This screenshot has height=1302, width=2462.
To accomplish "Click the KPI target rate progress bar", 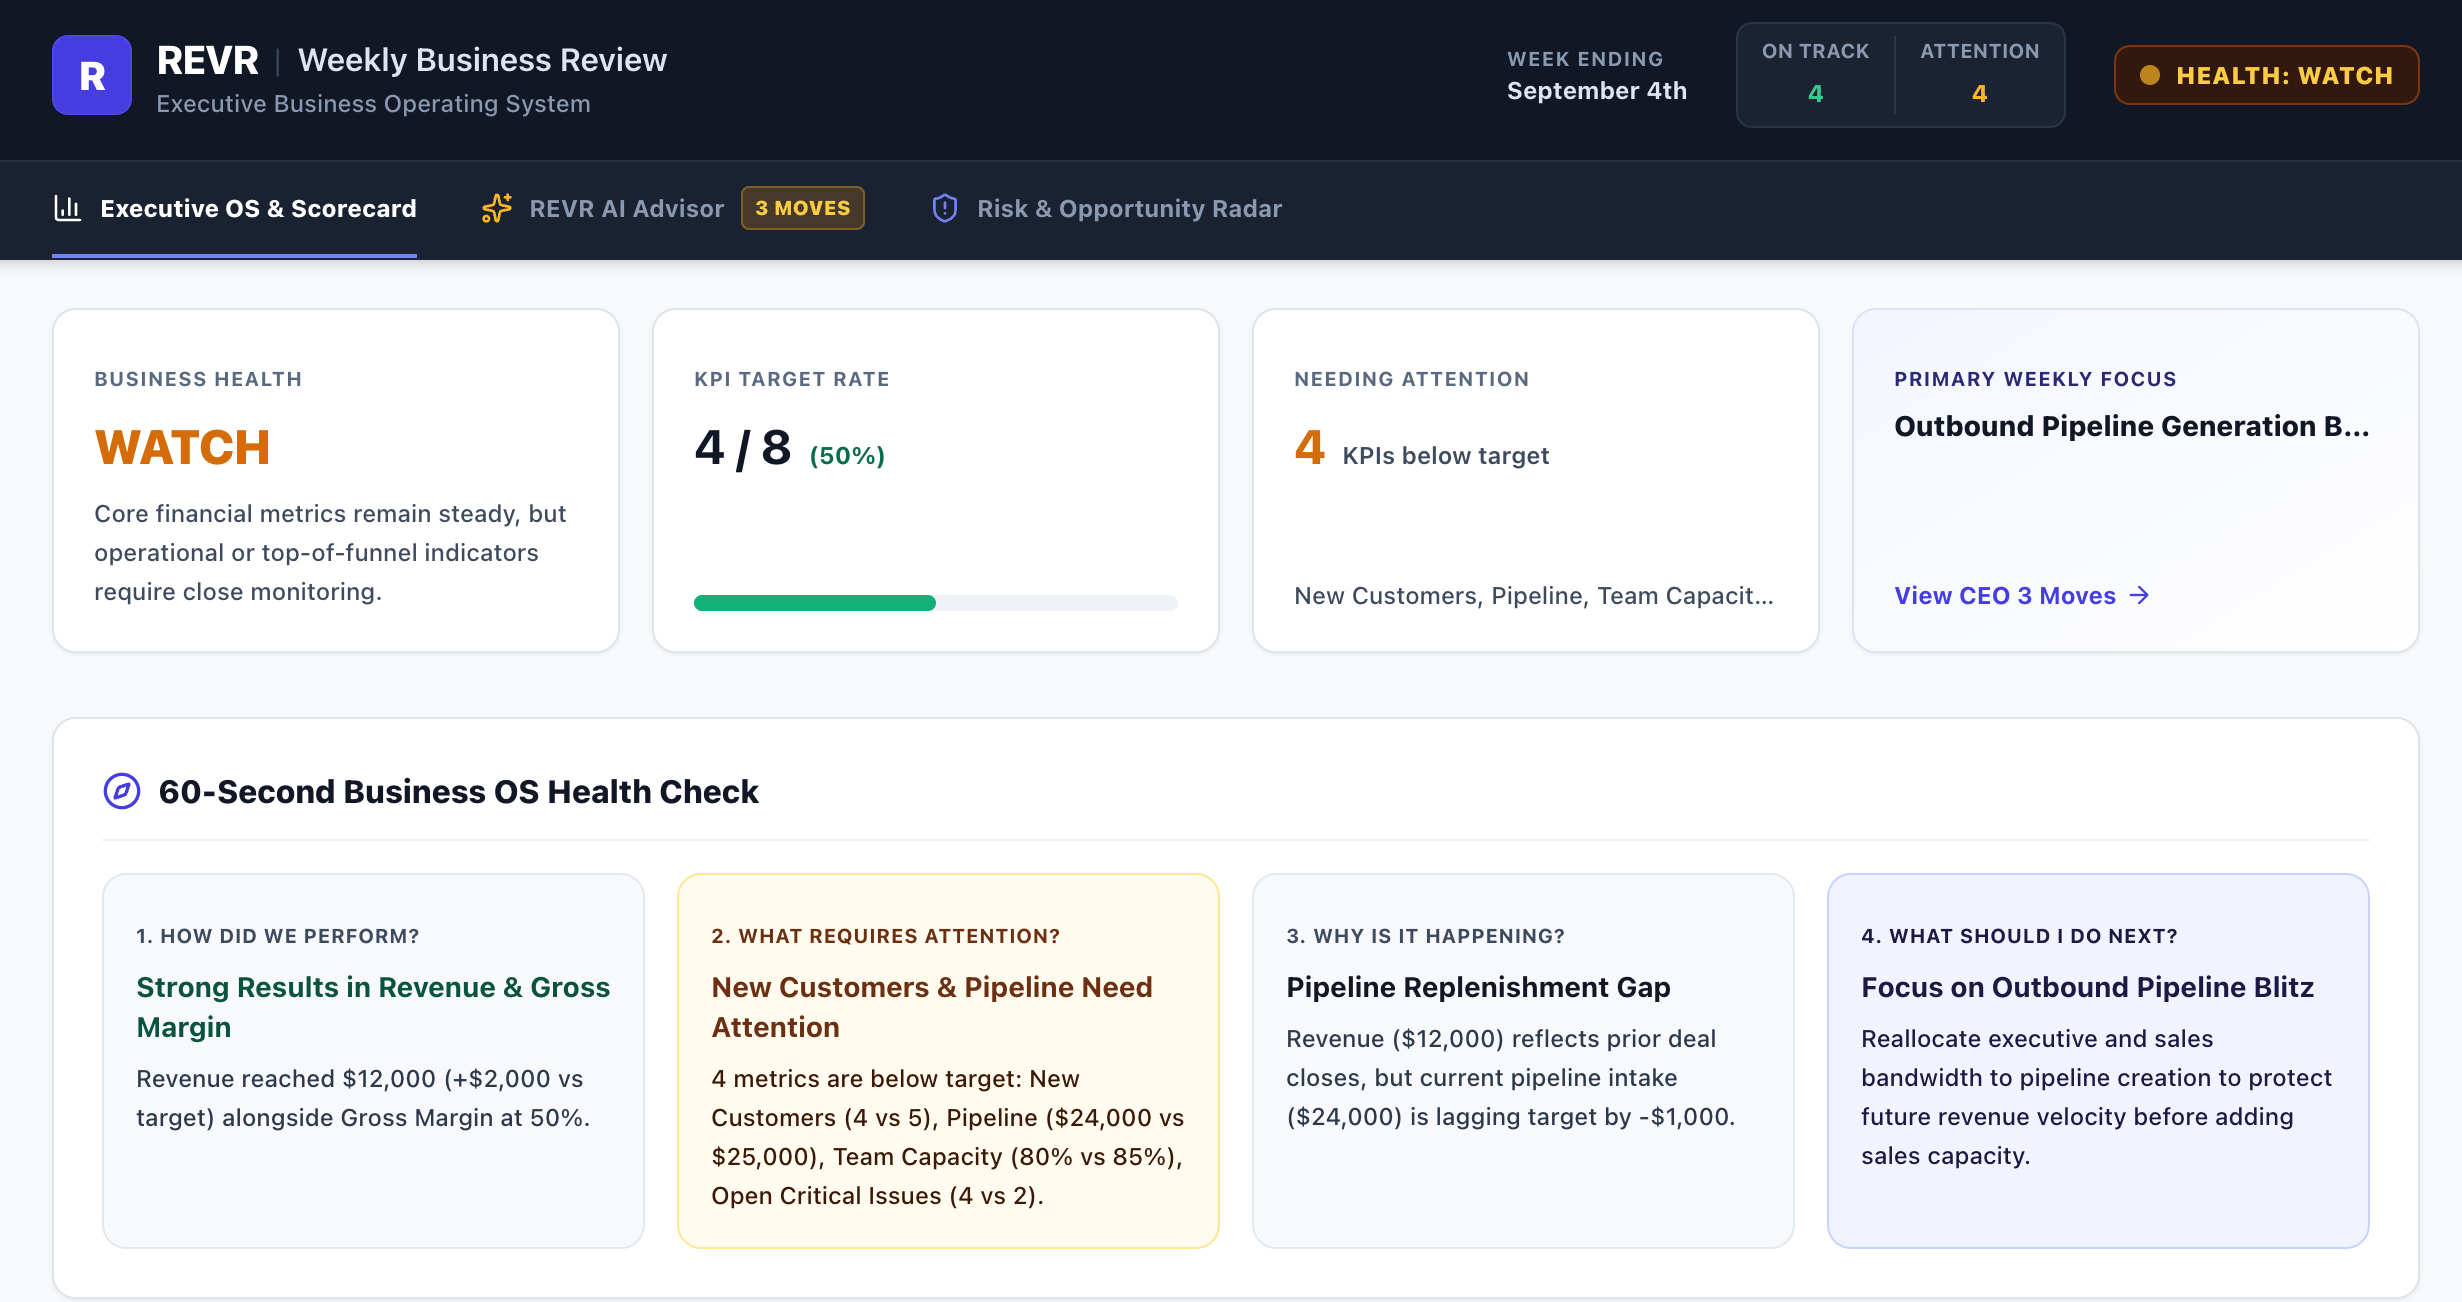I will coord(936,603).
